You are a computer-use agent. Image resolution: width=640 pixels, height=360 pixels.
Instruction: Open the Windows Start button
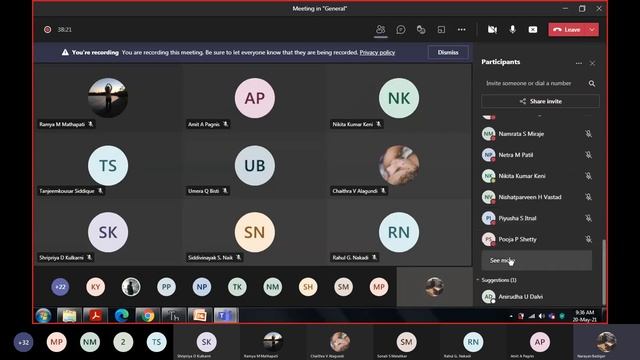coord(43,316)
